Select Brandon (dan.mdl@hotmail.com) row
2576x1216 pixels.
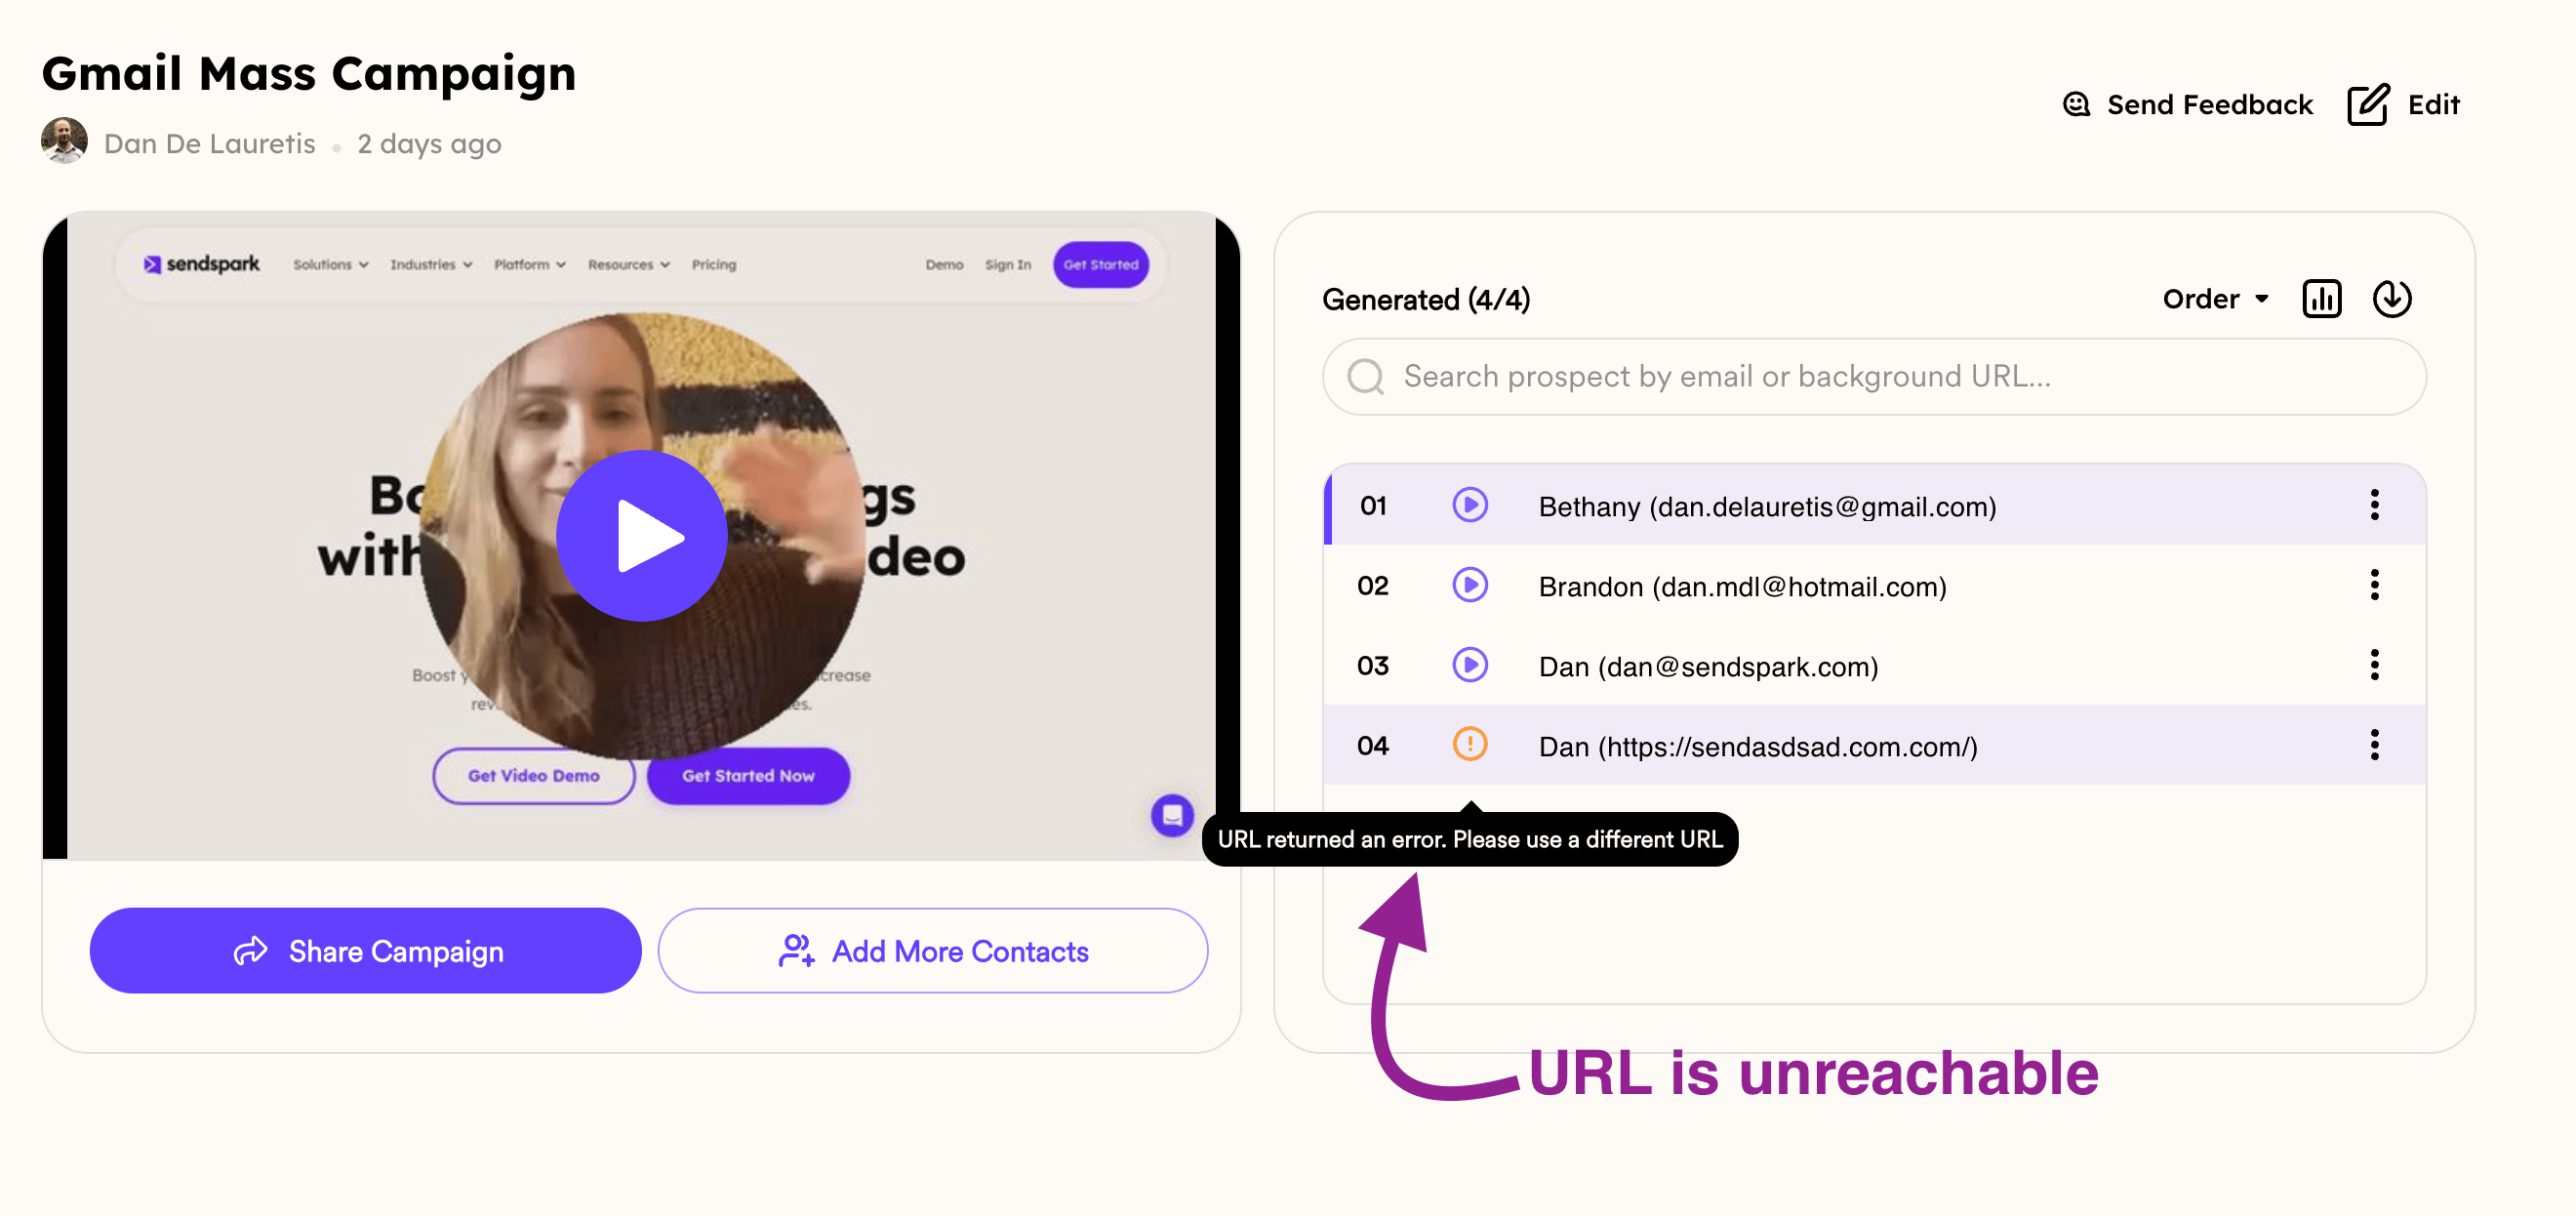pos(1874,584)
